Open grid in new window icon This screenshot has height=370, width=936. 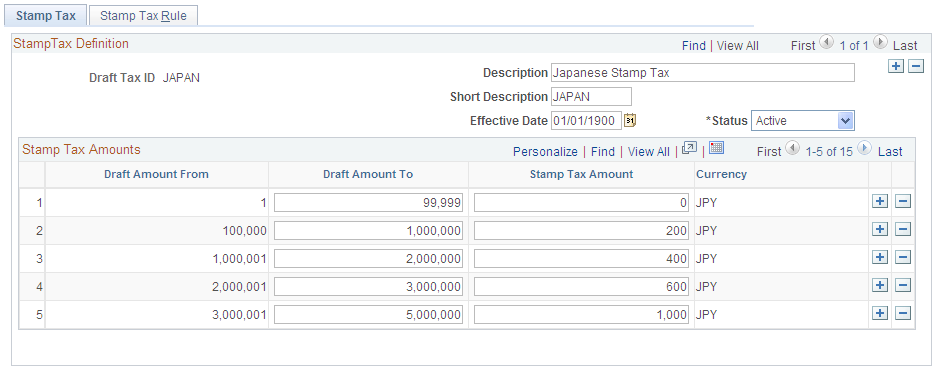[x=689, y=148]
